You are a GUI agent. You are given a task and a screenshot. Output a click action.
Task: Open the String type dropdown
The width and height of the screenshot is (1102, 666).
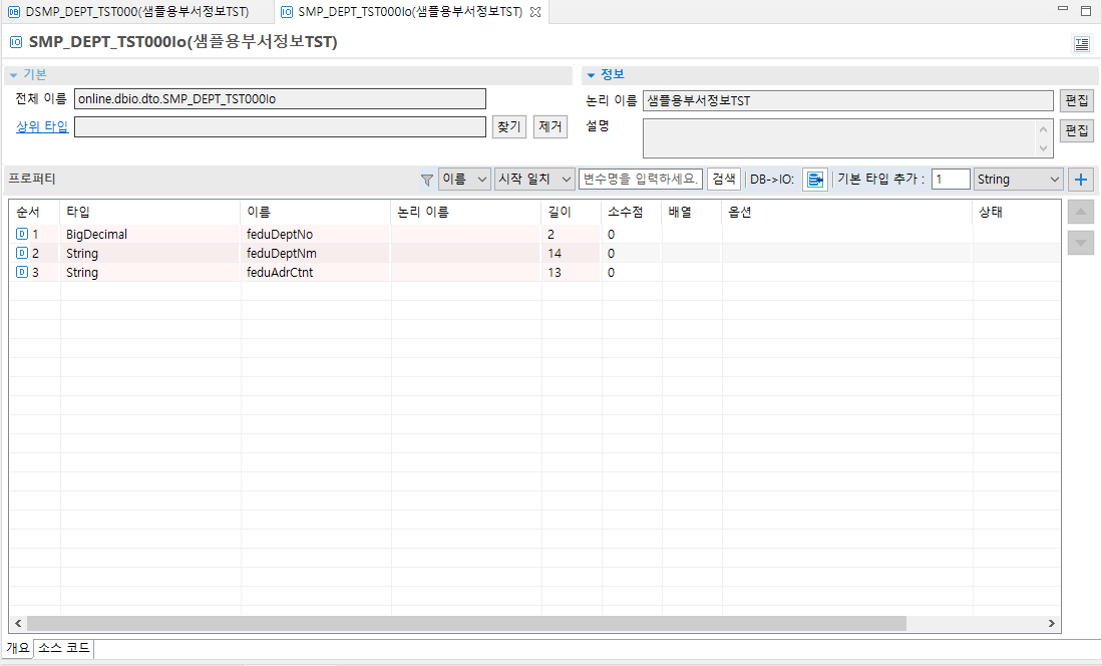pos(1017,178)
